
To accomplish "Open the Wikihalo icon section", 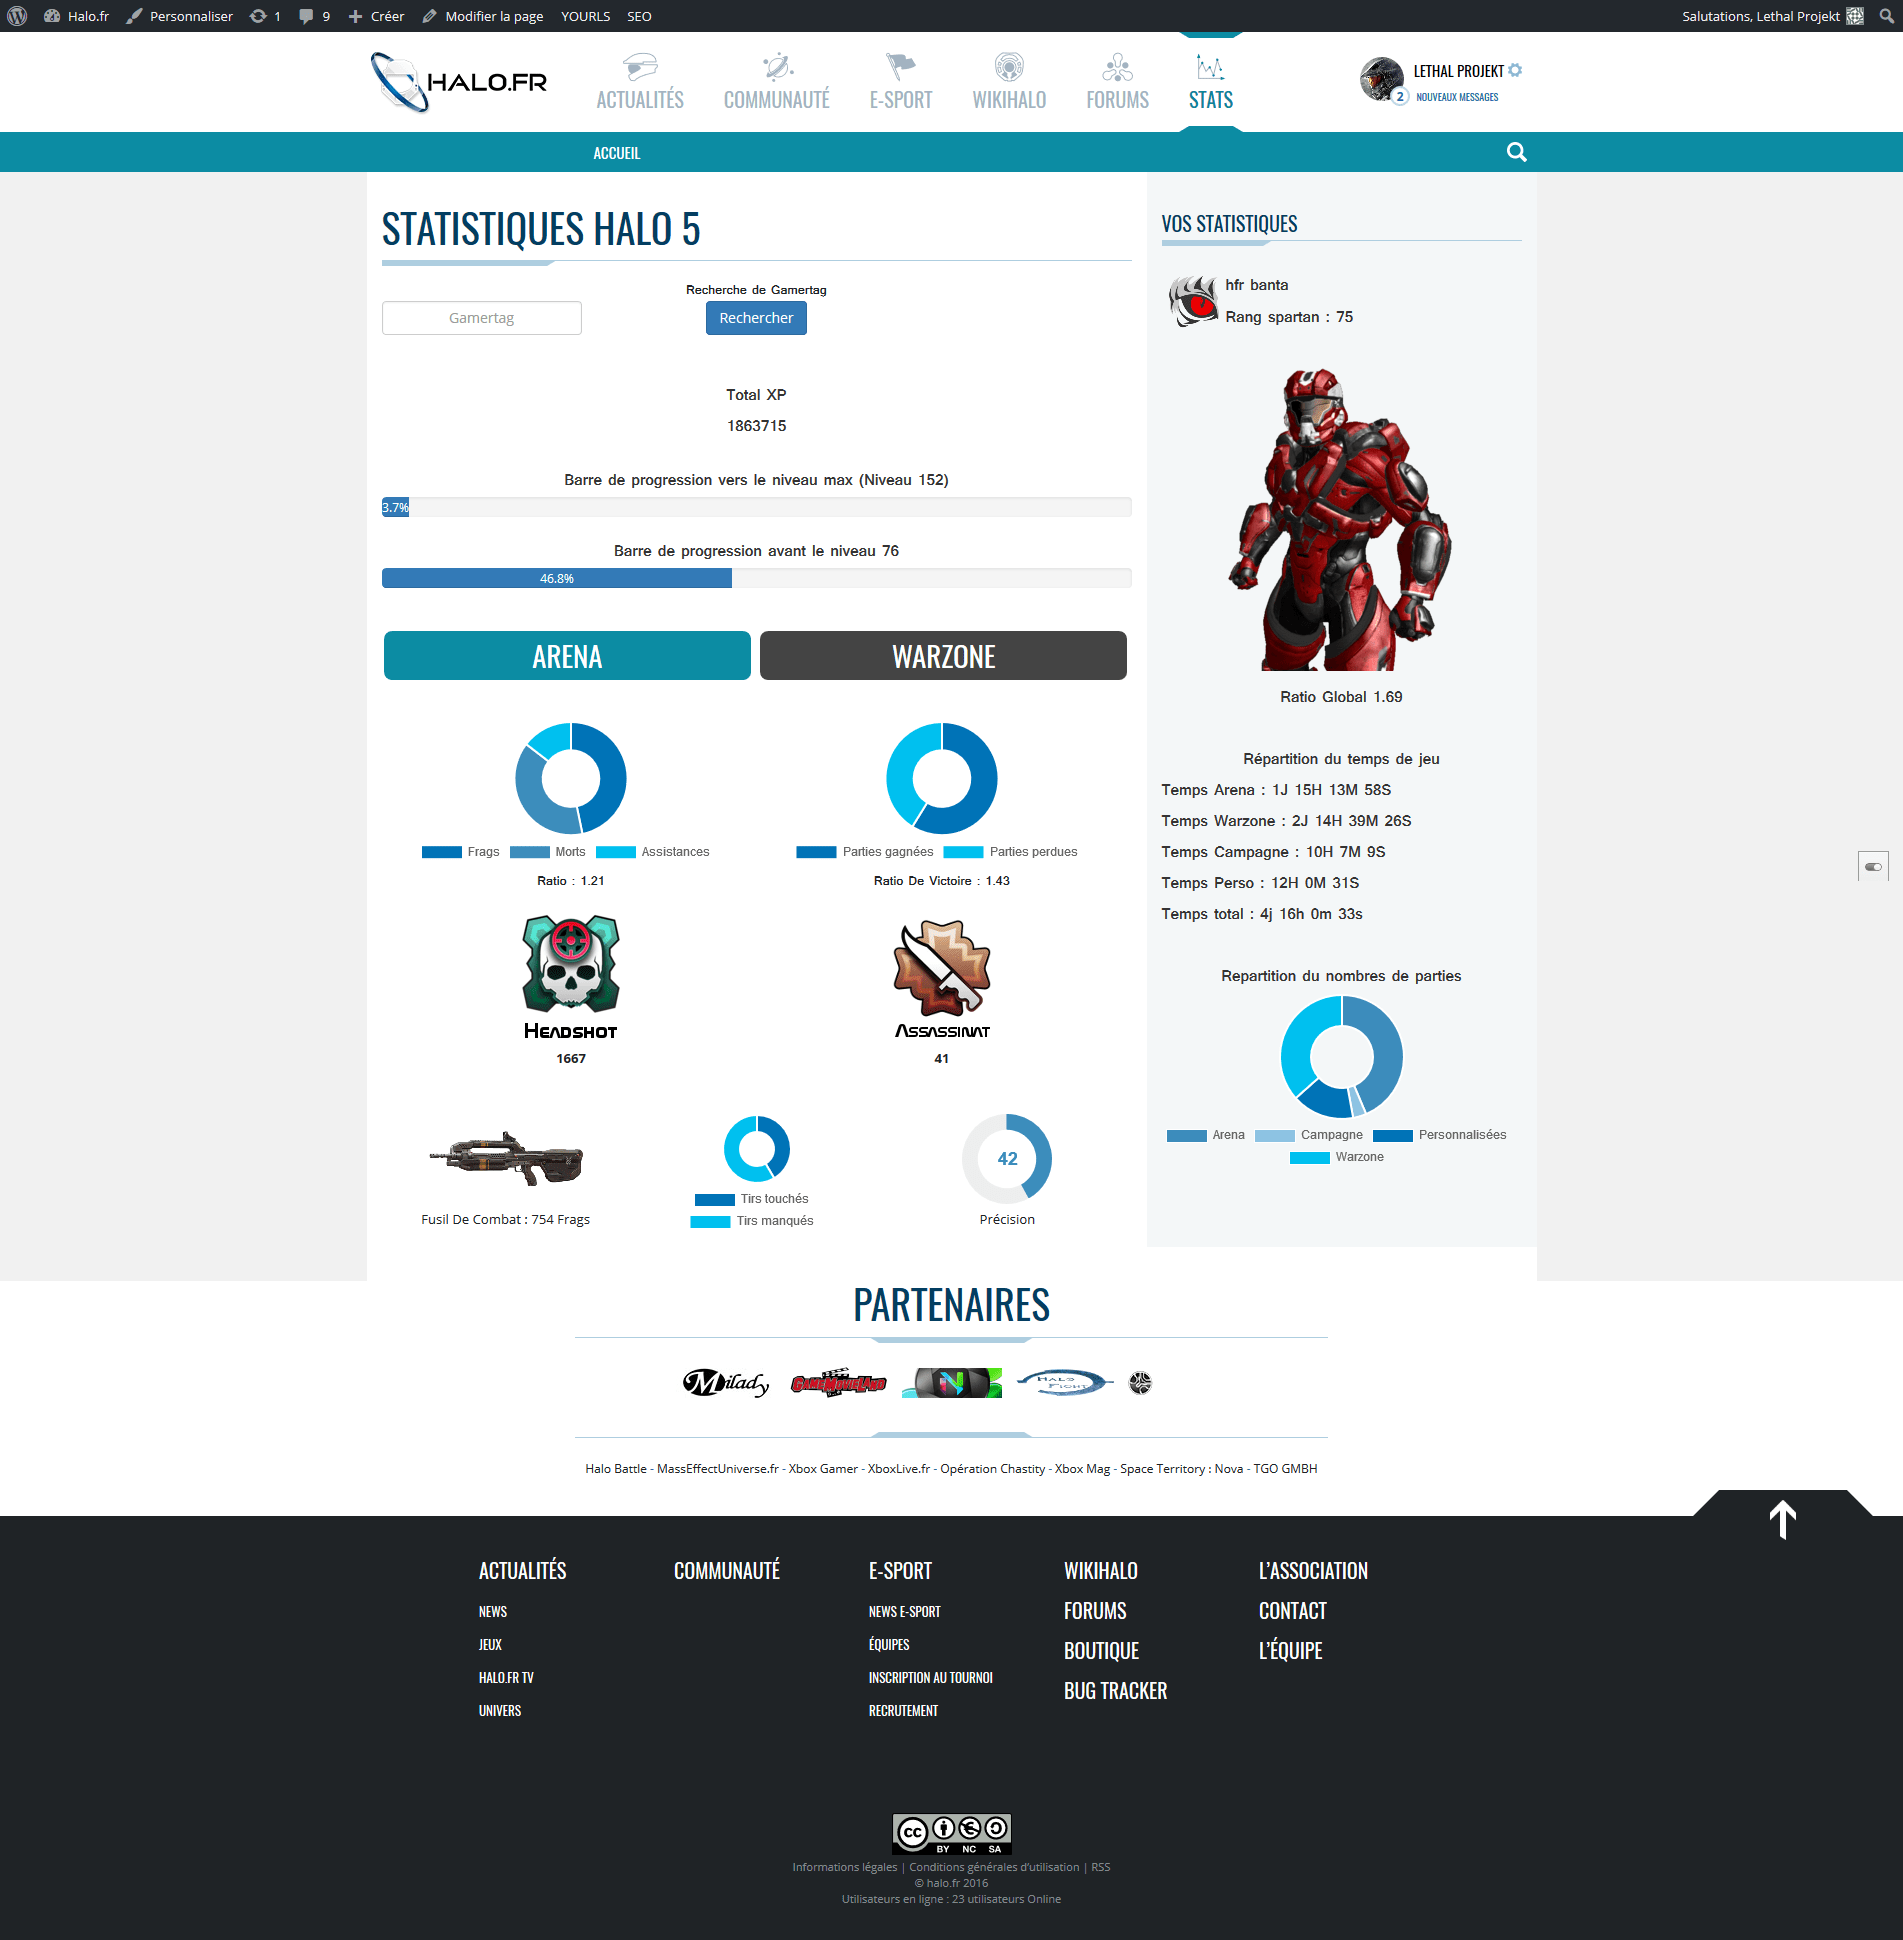I will 1009,82.
